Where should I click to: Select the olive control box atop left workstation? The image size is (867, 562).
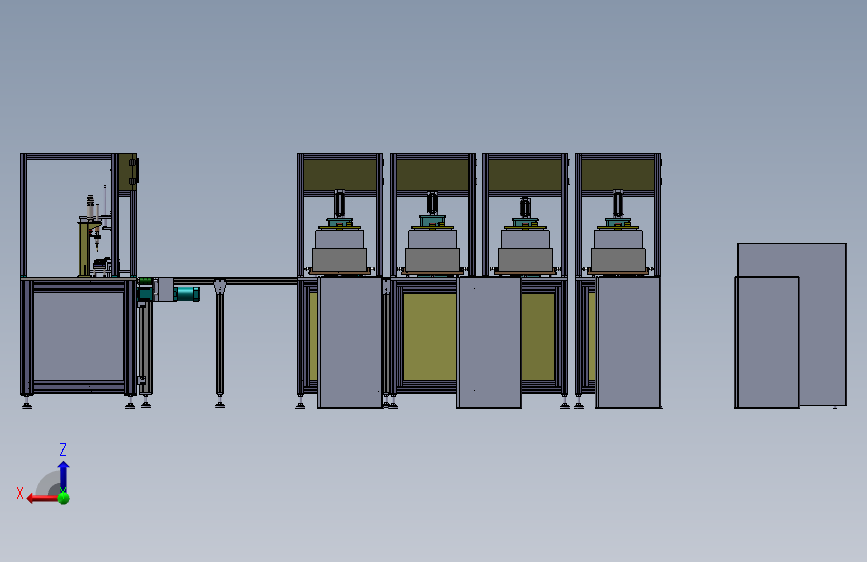pyautogui.click(x=128, y=172)
